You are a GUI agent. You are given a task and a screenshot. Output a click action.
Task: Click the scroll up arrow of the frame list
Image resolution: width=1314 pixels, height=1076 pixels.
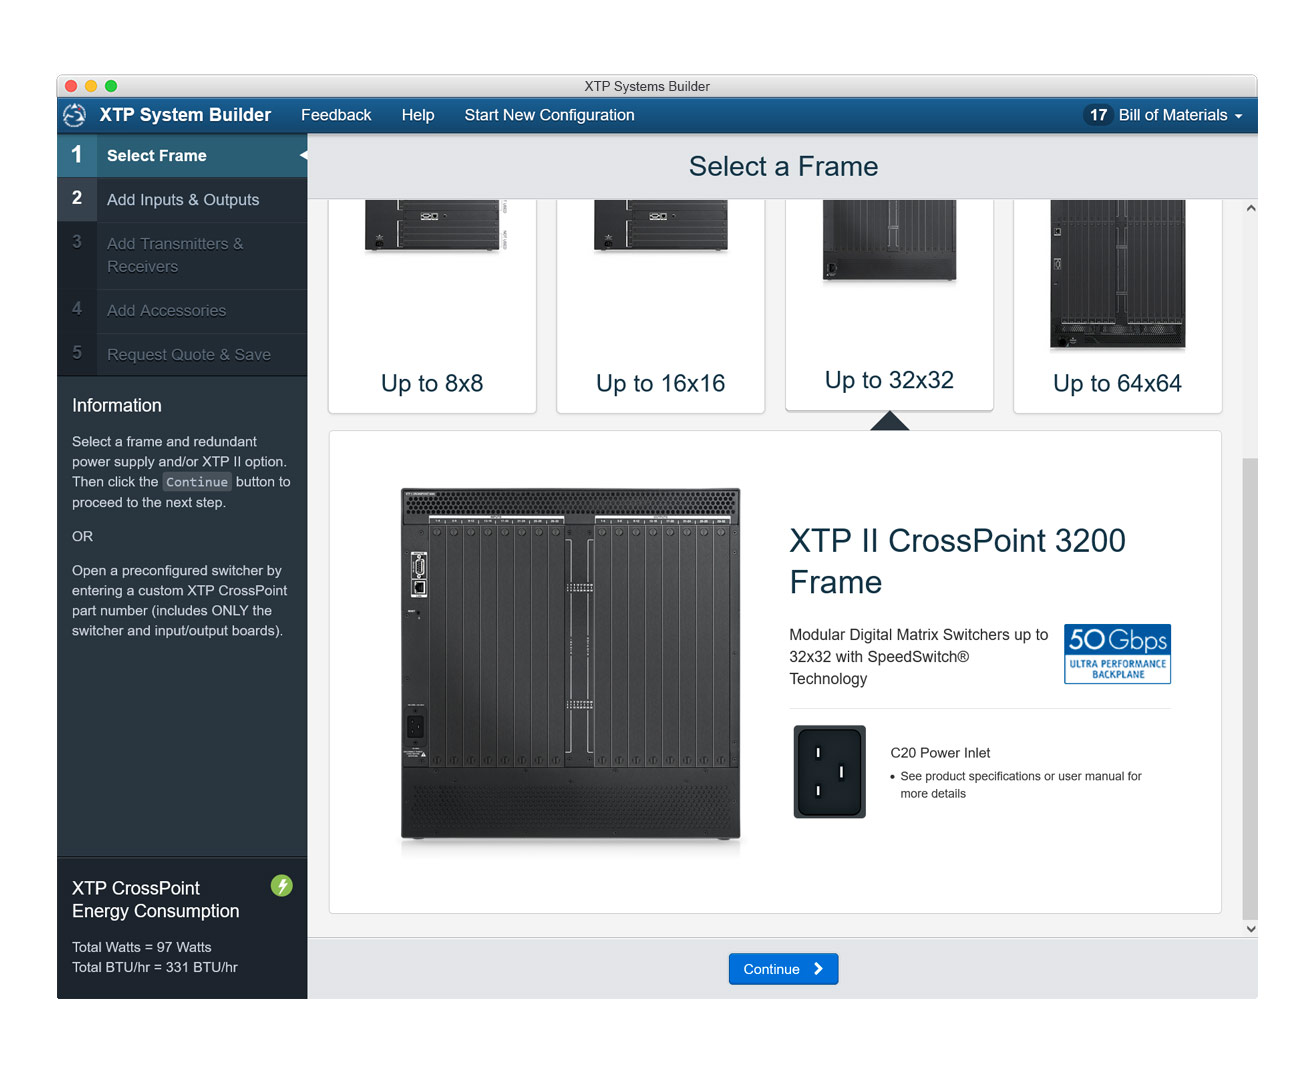tap(1250, 208)
